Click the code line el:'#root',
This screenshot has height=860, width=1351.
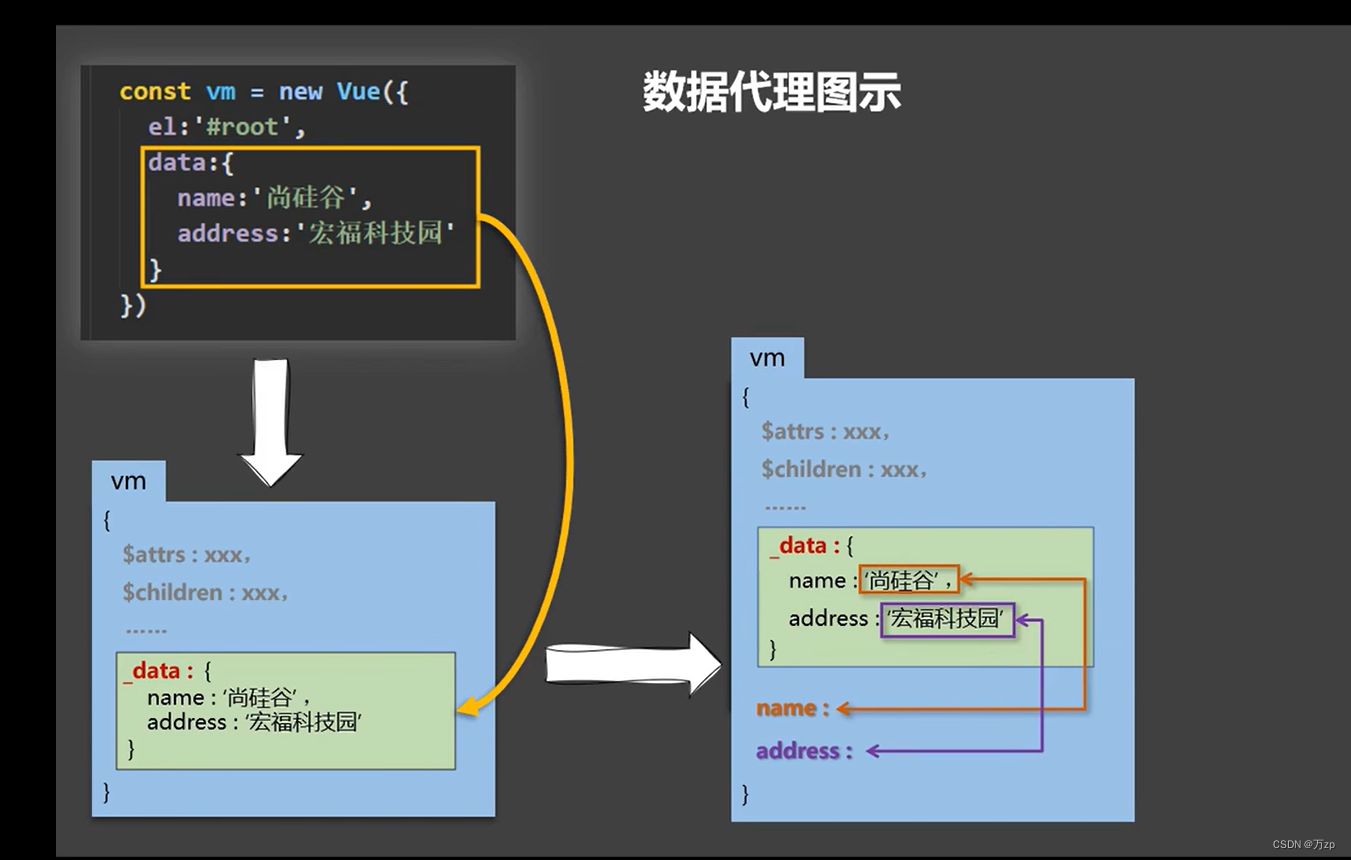pyautogui.click(x=227, y=128)
